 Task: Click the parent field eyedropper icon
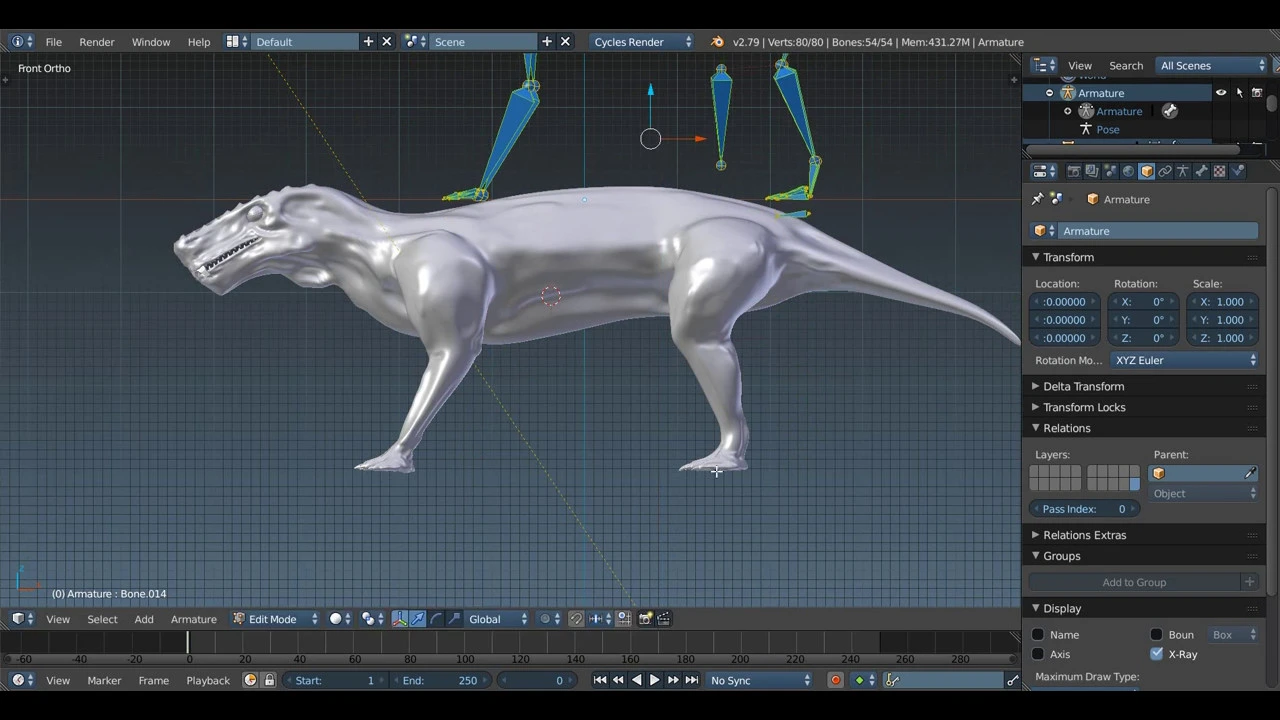(1250, 474)
